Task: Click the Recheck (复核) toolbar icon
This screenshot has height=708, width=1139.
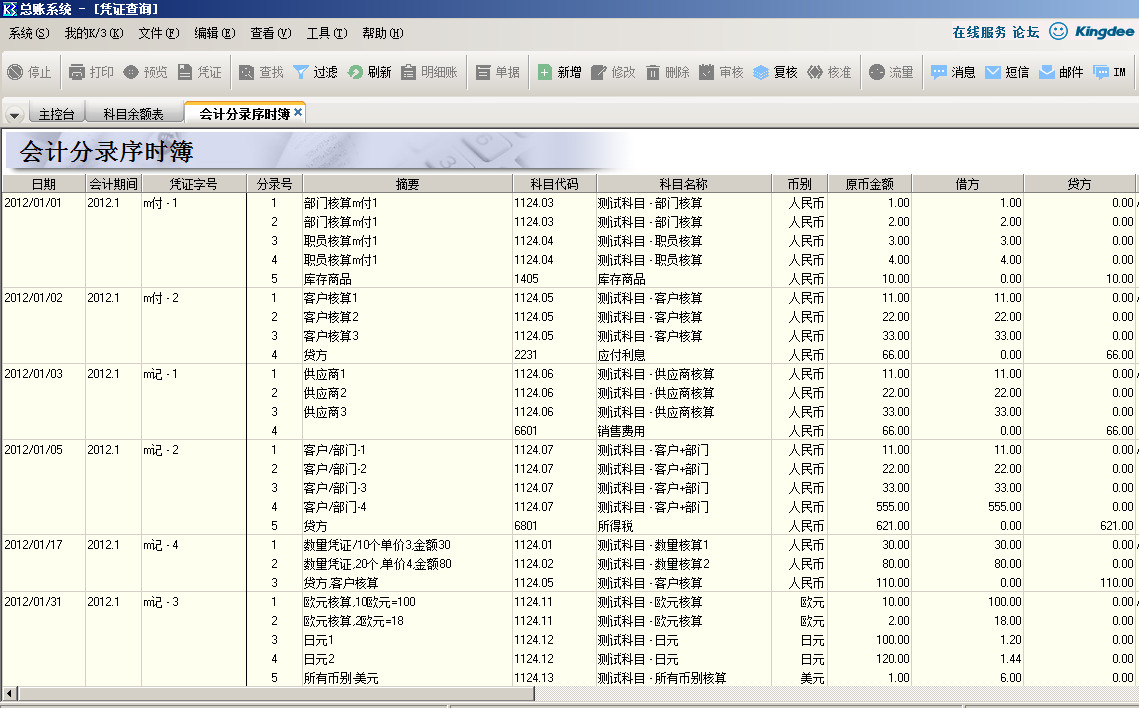Action: (x=761, y=72)
